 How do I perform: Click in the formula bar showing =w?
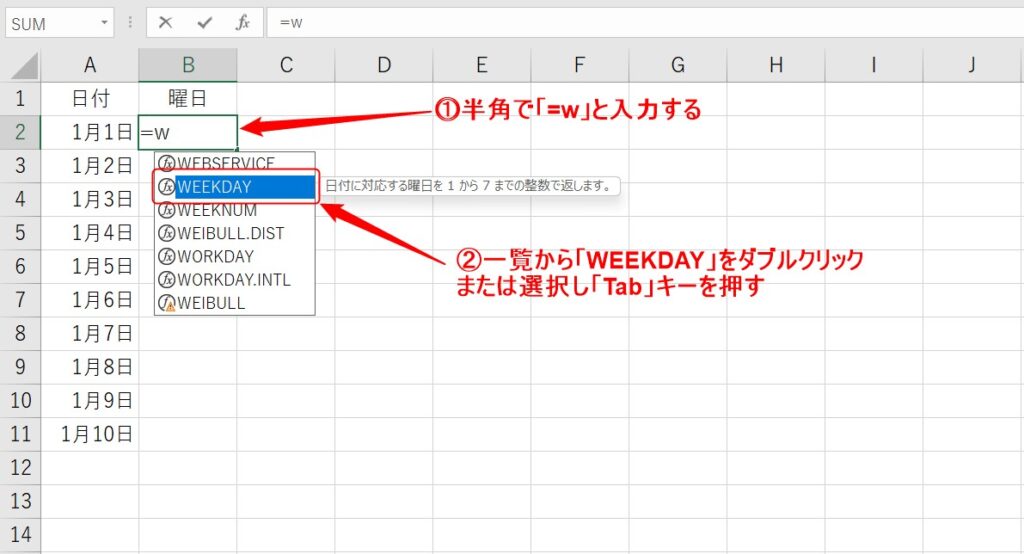point(645,23)
